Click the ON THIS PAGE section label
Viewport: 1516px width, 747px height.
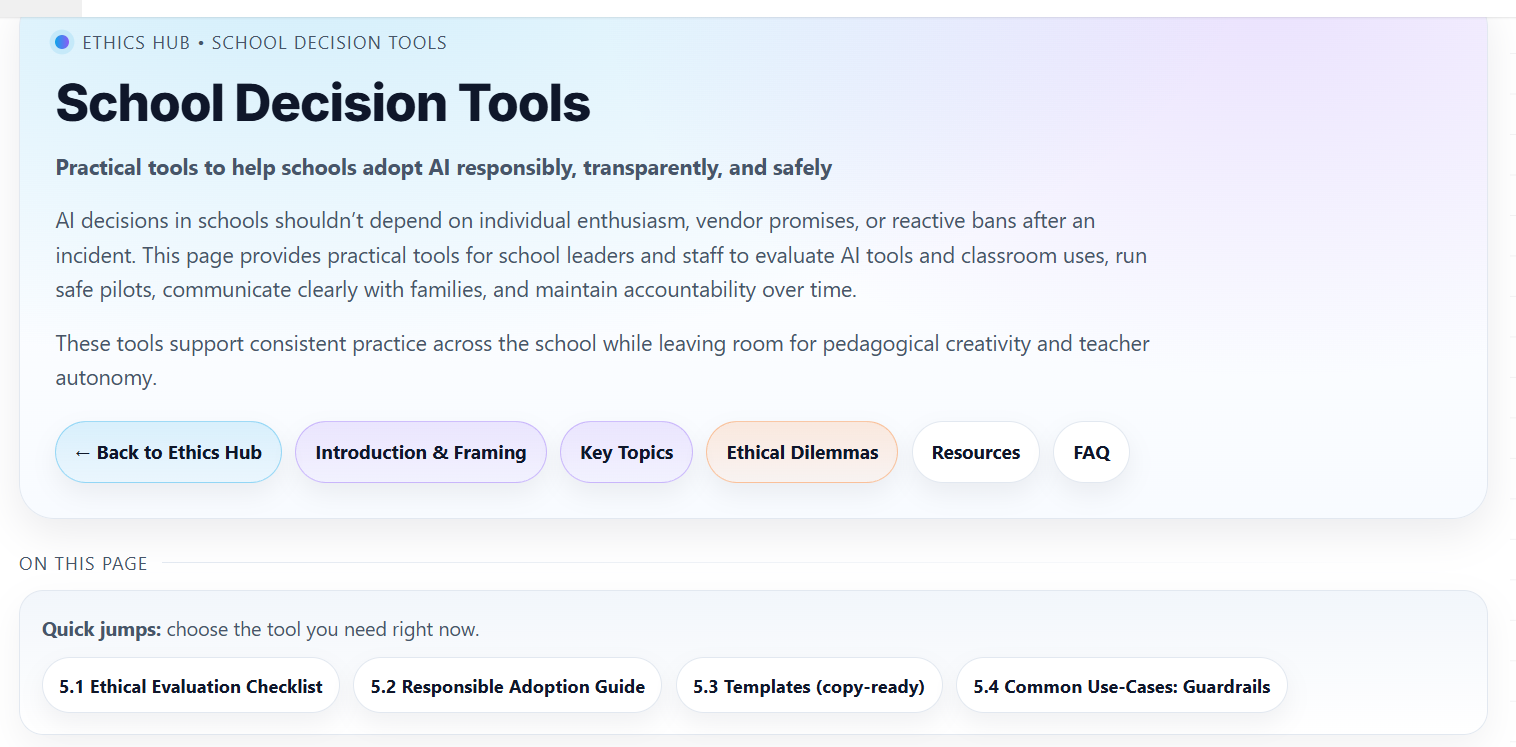coord(83,564)
